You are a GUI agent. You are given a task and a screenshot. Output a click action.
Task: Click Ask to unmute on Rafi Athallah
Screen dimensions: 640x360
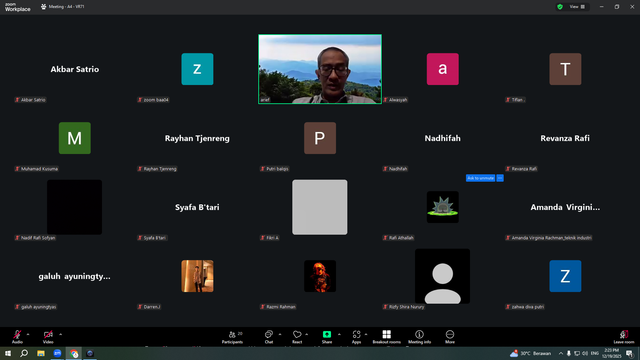click(480, 178)
